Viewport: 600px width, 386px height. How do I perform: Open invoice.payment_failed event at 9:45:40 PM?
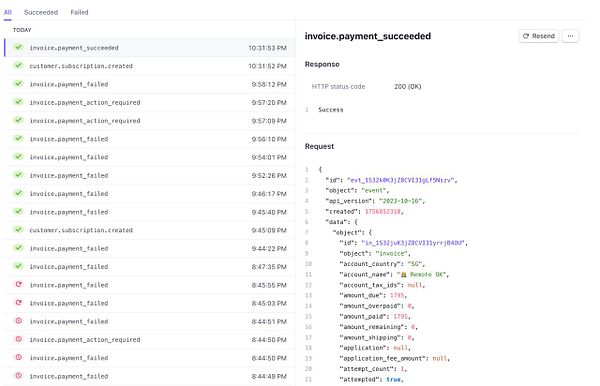150,212
